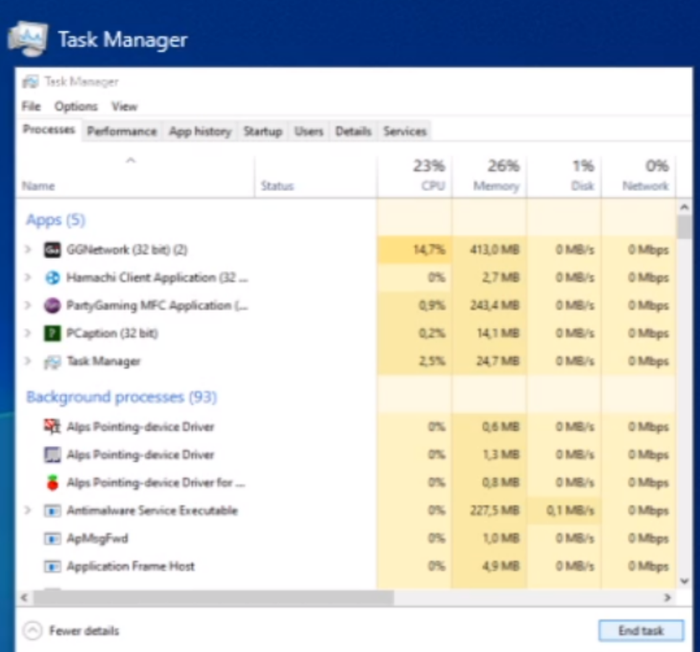Image resolution: width=700 pixels, height=652 pixels.
Task: Click the '2,5%' CPU value
Action: 432,361
